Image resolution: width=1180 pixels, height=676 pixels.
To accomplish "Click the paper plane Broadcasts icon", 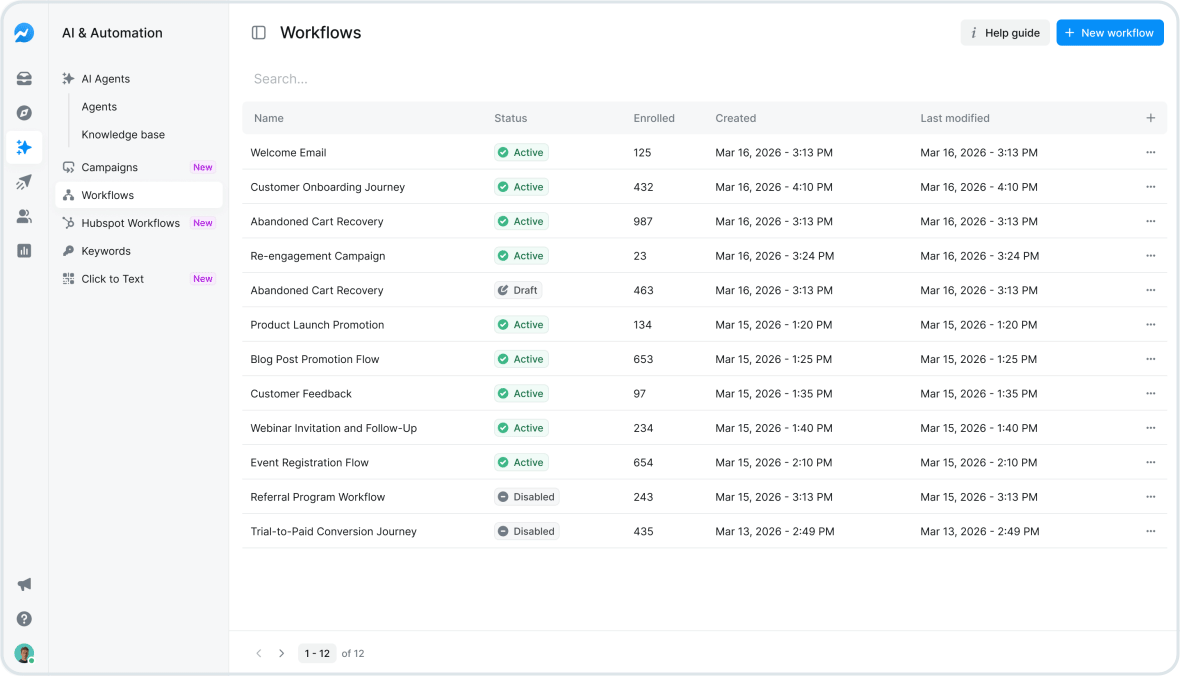I will 24,182.
